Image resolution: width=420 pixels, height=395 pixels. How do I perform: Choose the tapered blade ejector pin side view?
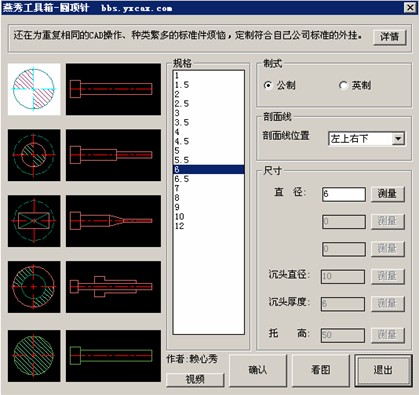113,221
